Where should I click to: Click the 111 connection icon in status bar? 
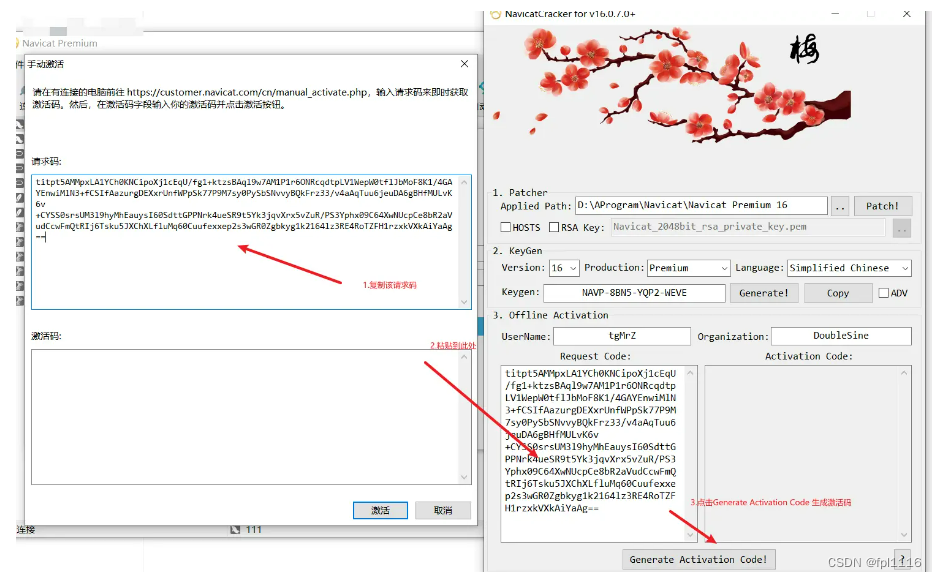[x=235, y=529]
